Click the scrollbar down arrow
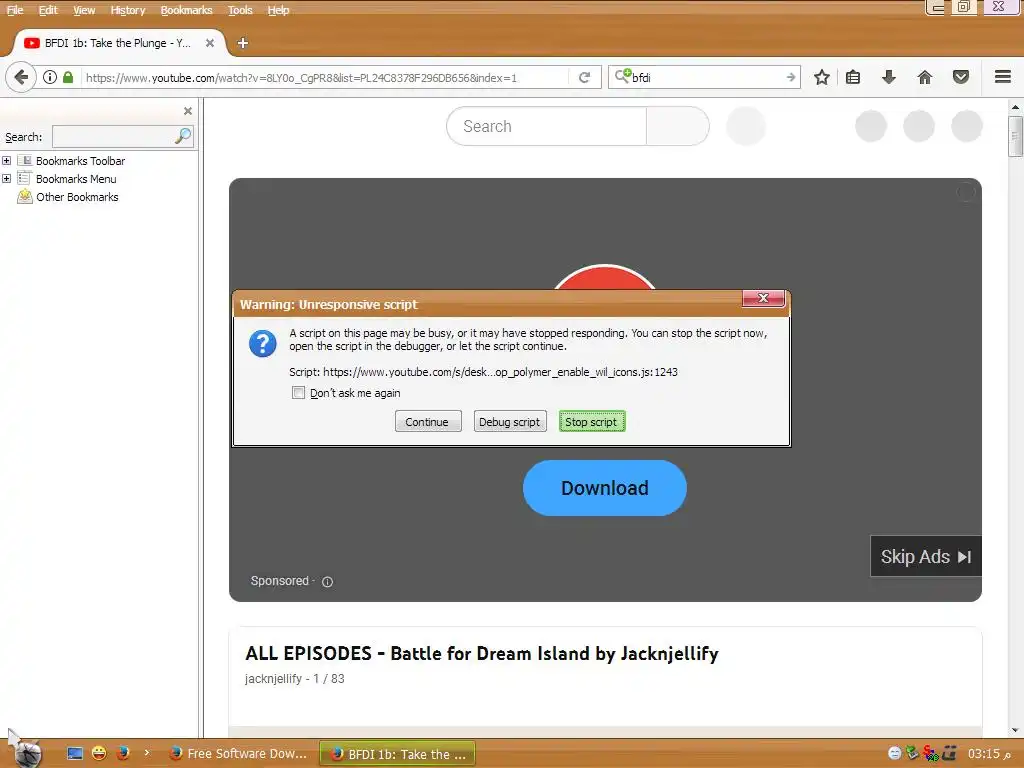Image resolution: width=1024 pixels, height=768 pixels. (x=1015, y=730)
